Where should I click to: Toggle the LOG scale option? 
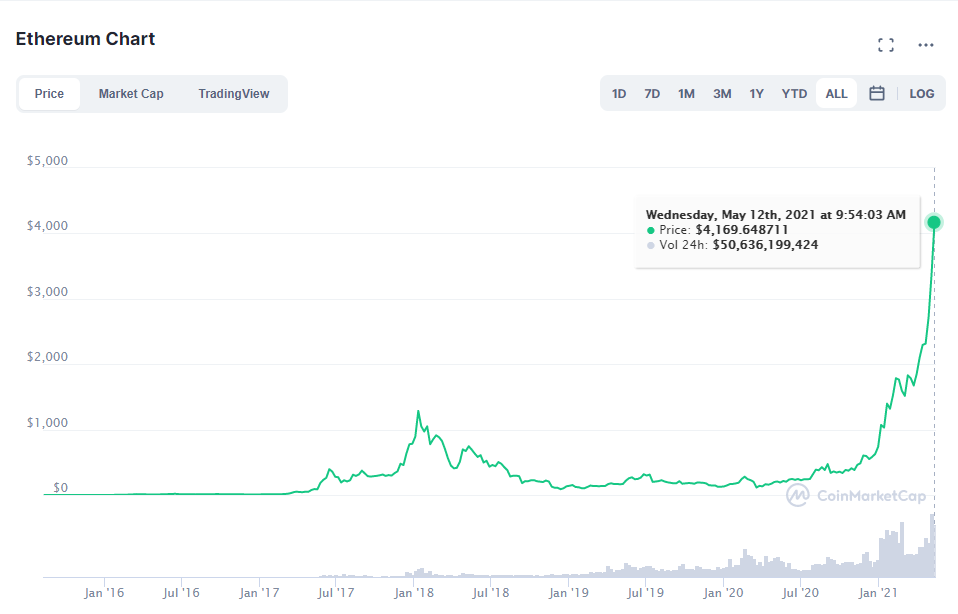tap(921, 93)
